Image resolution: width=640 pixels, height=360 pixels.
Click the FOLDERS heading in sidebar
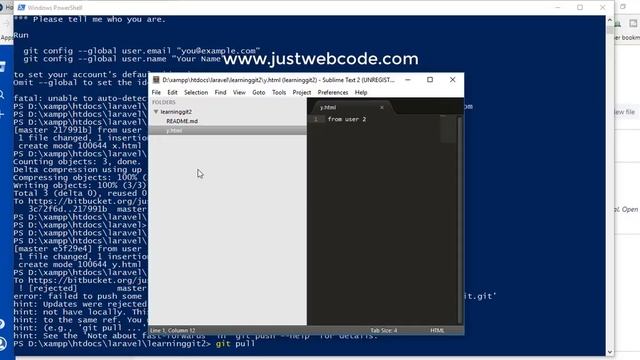[x=164, y=102]
